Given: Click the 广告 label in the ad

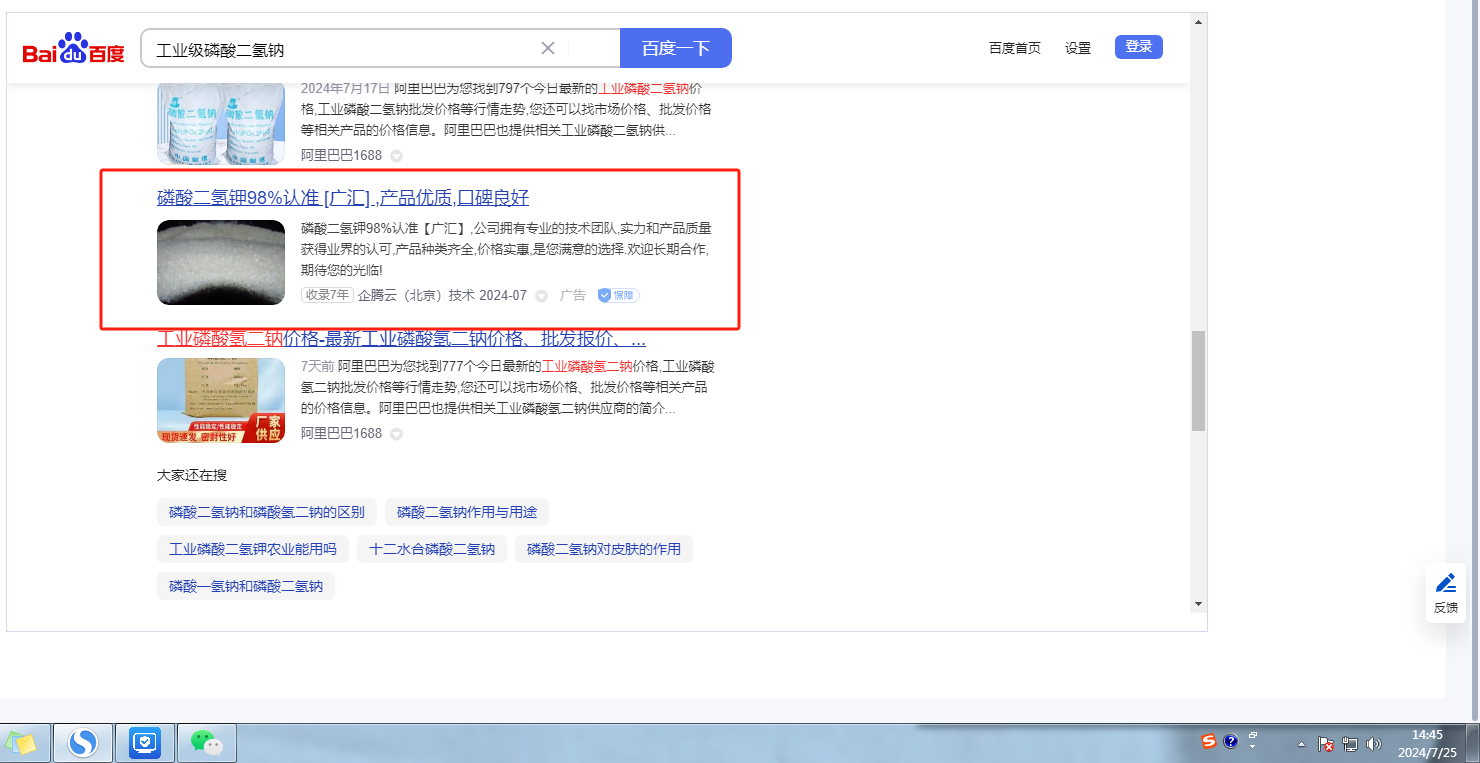Looking at the screenshot, I should point(573,296).
